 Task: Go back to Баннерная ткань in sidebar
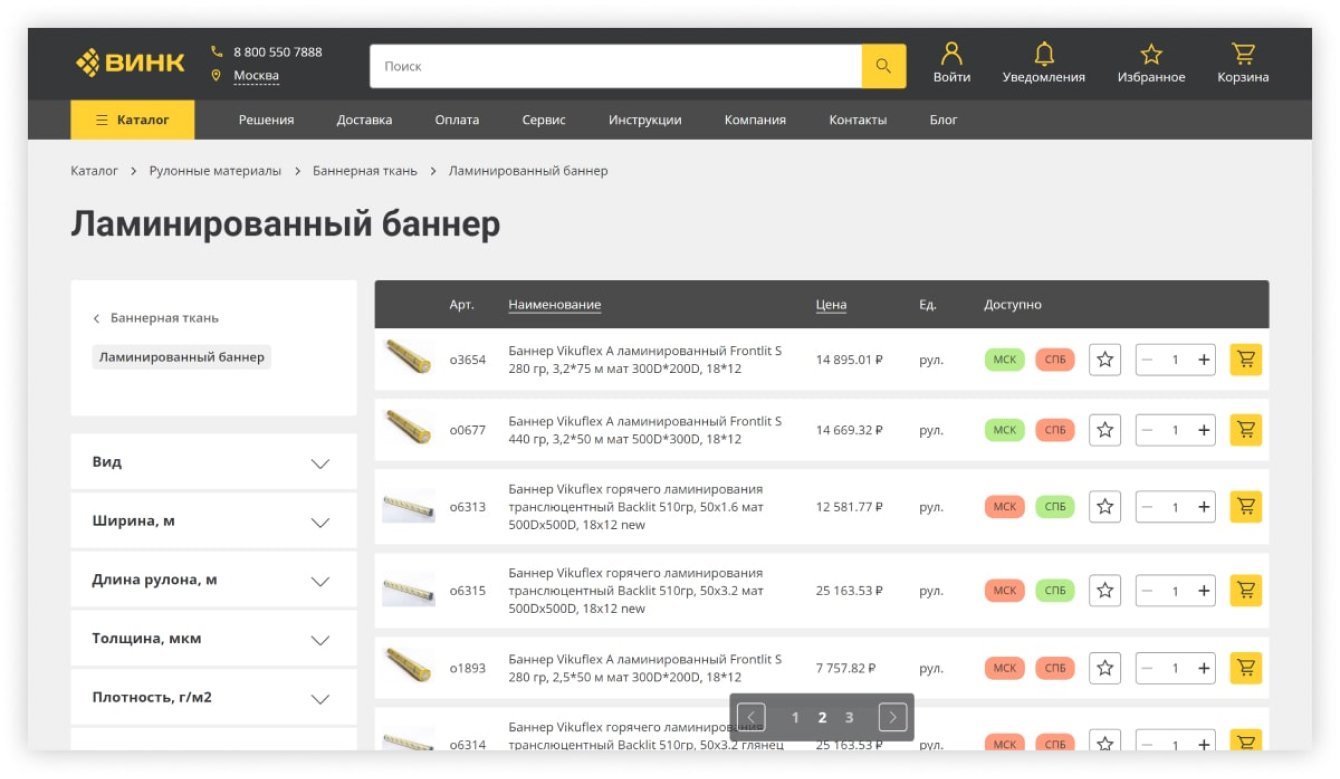[x=156, y=318]
